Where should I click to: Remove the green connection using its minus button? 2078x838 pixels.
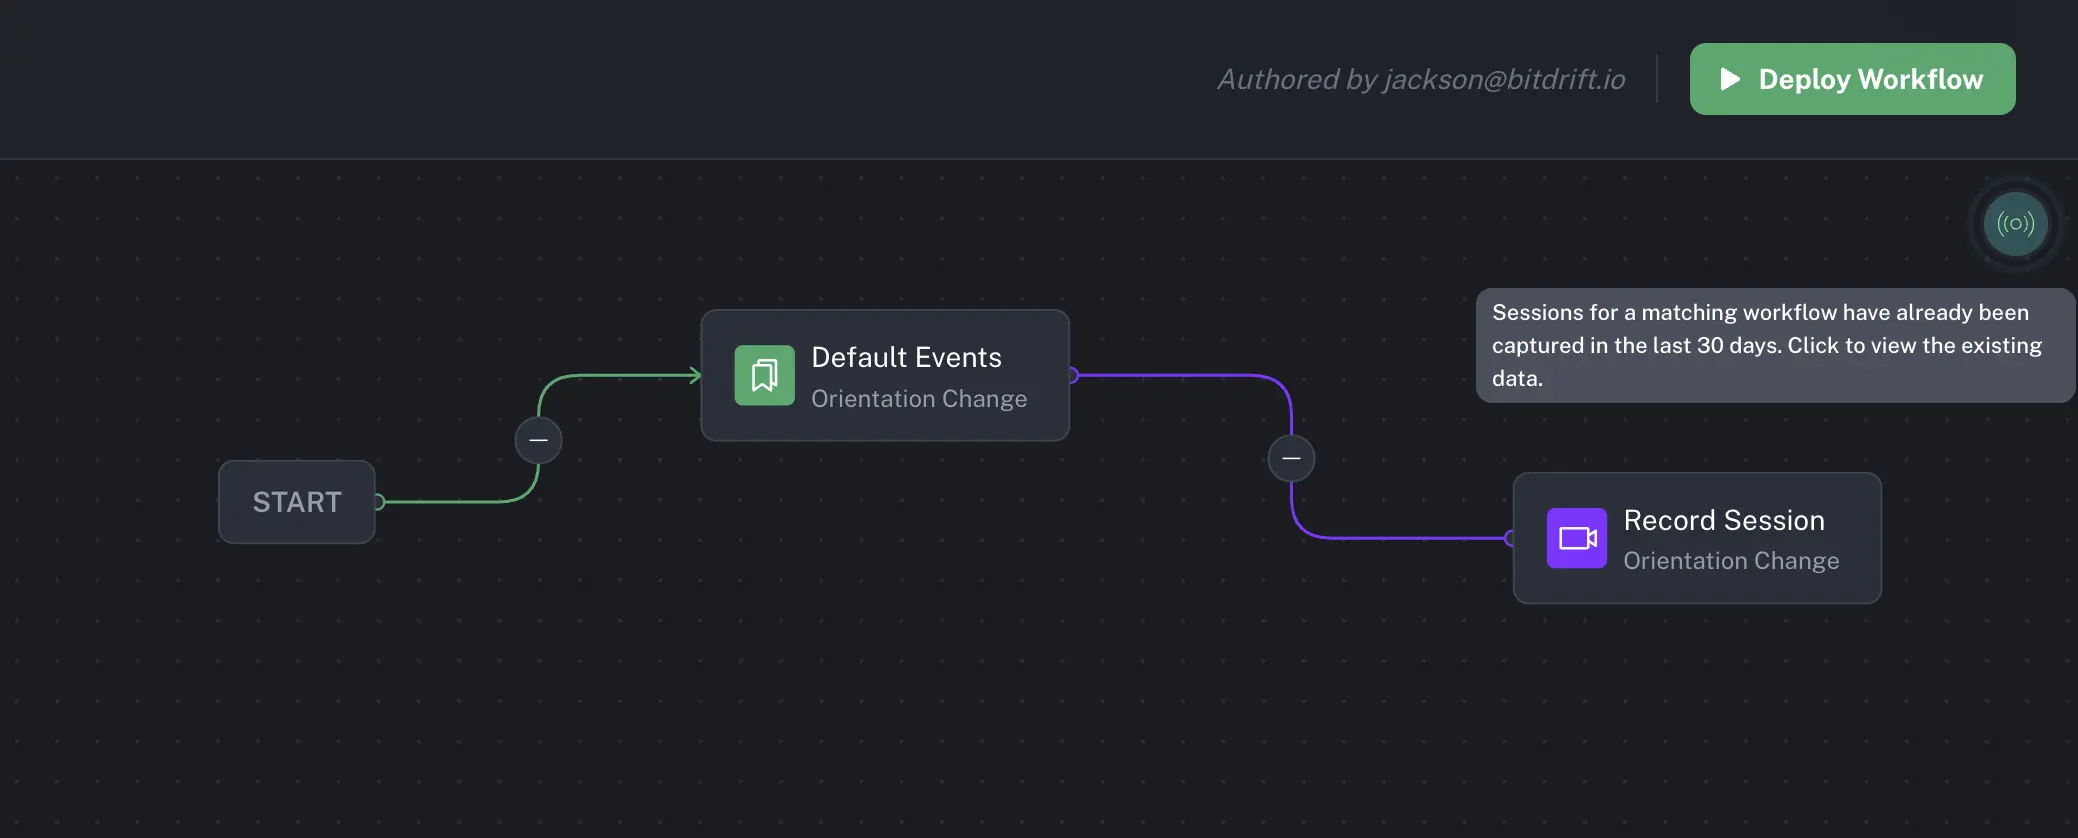click(x=538, y=440)
